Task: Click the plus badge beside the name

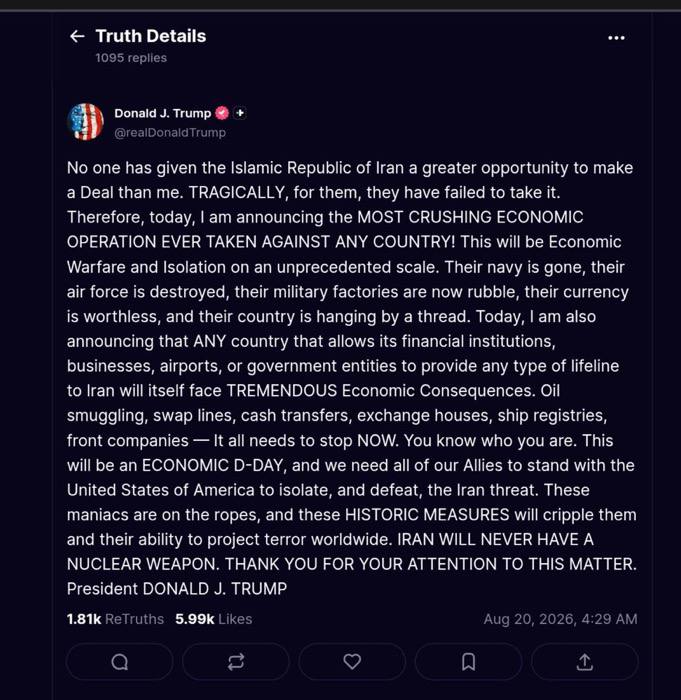Action: (x=240, y=113)
